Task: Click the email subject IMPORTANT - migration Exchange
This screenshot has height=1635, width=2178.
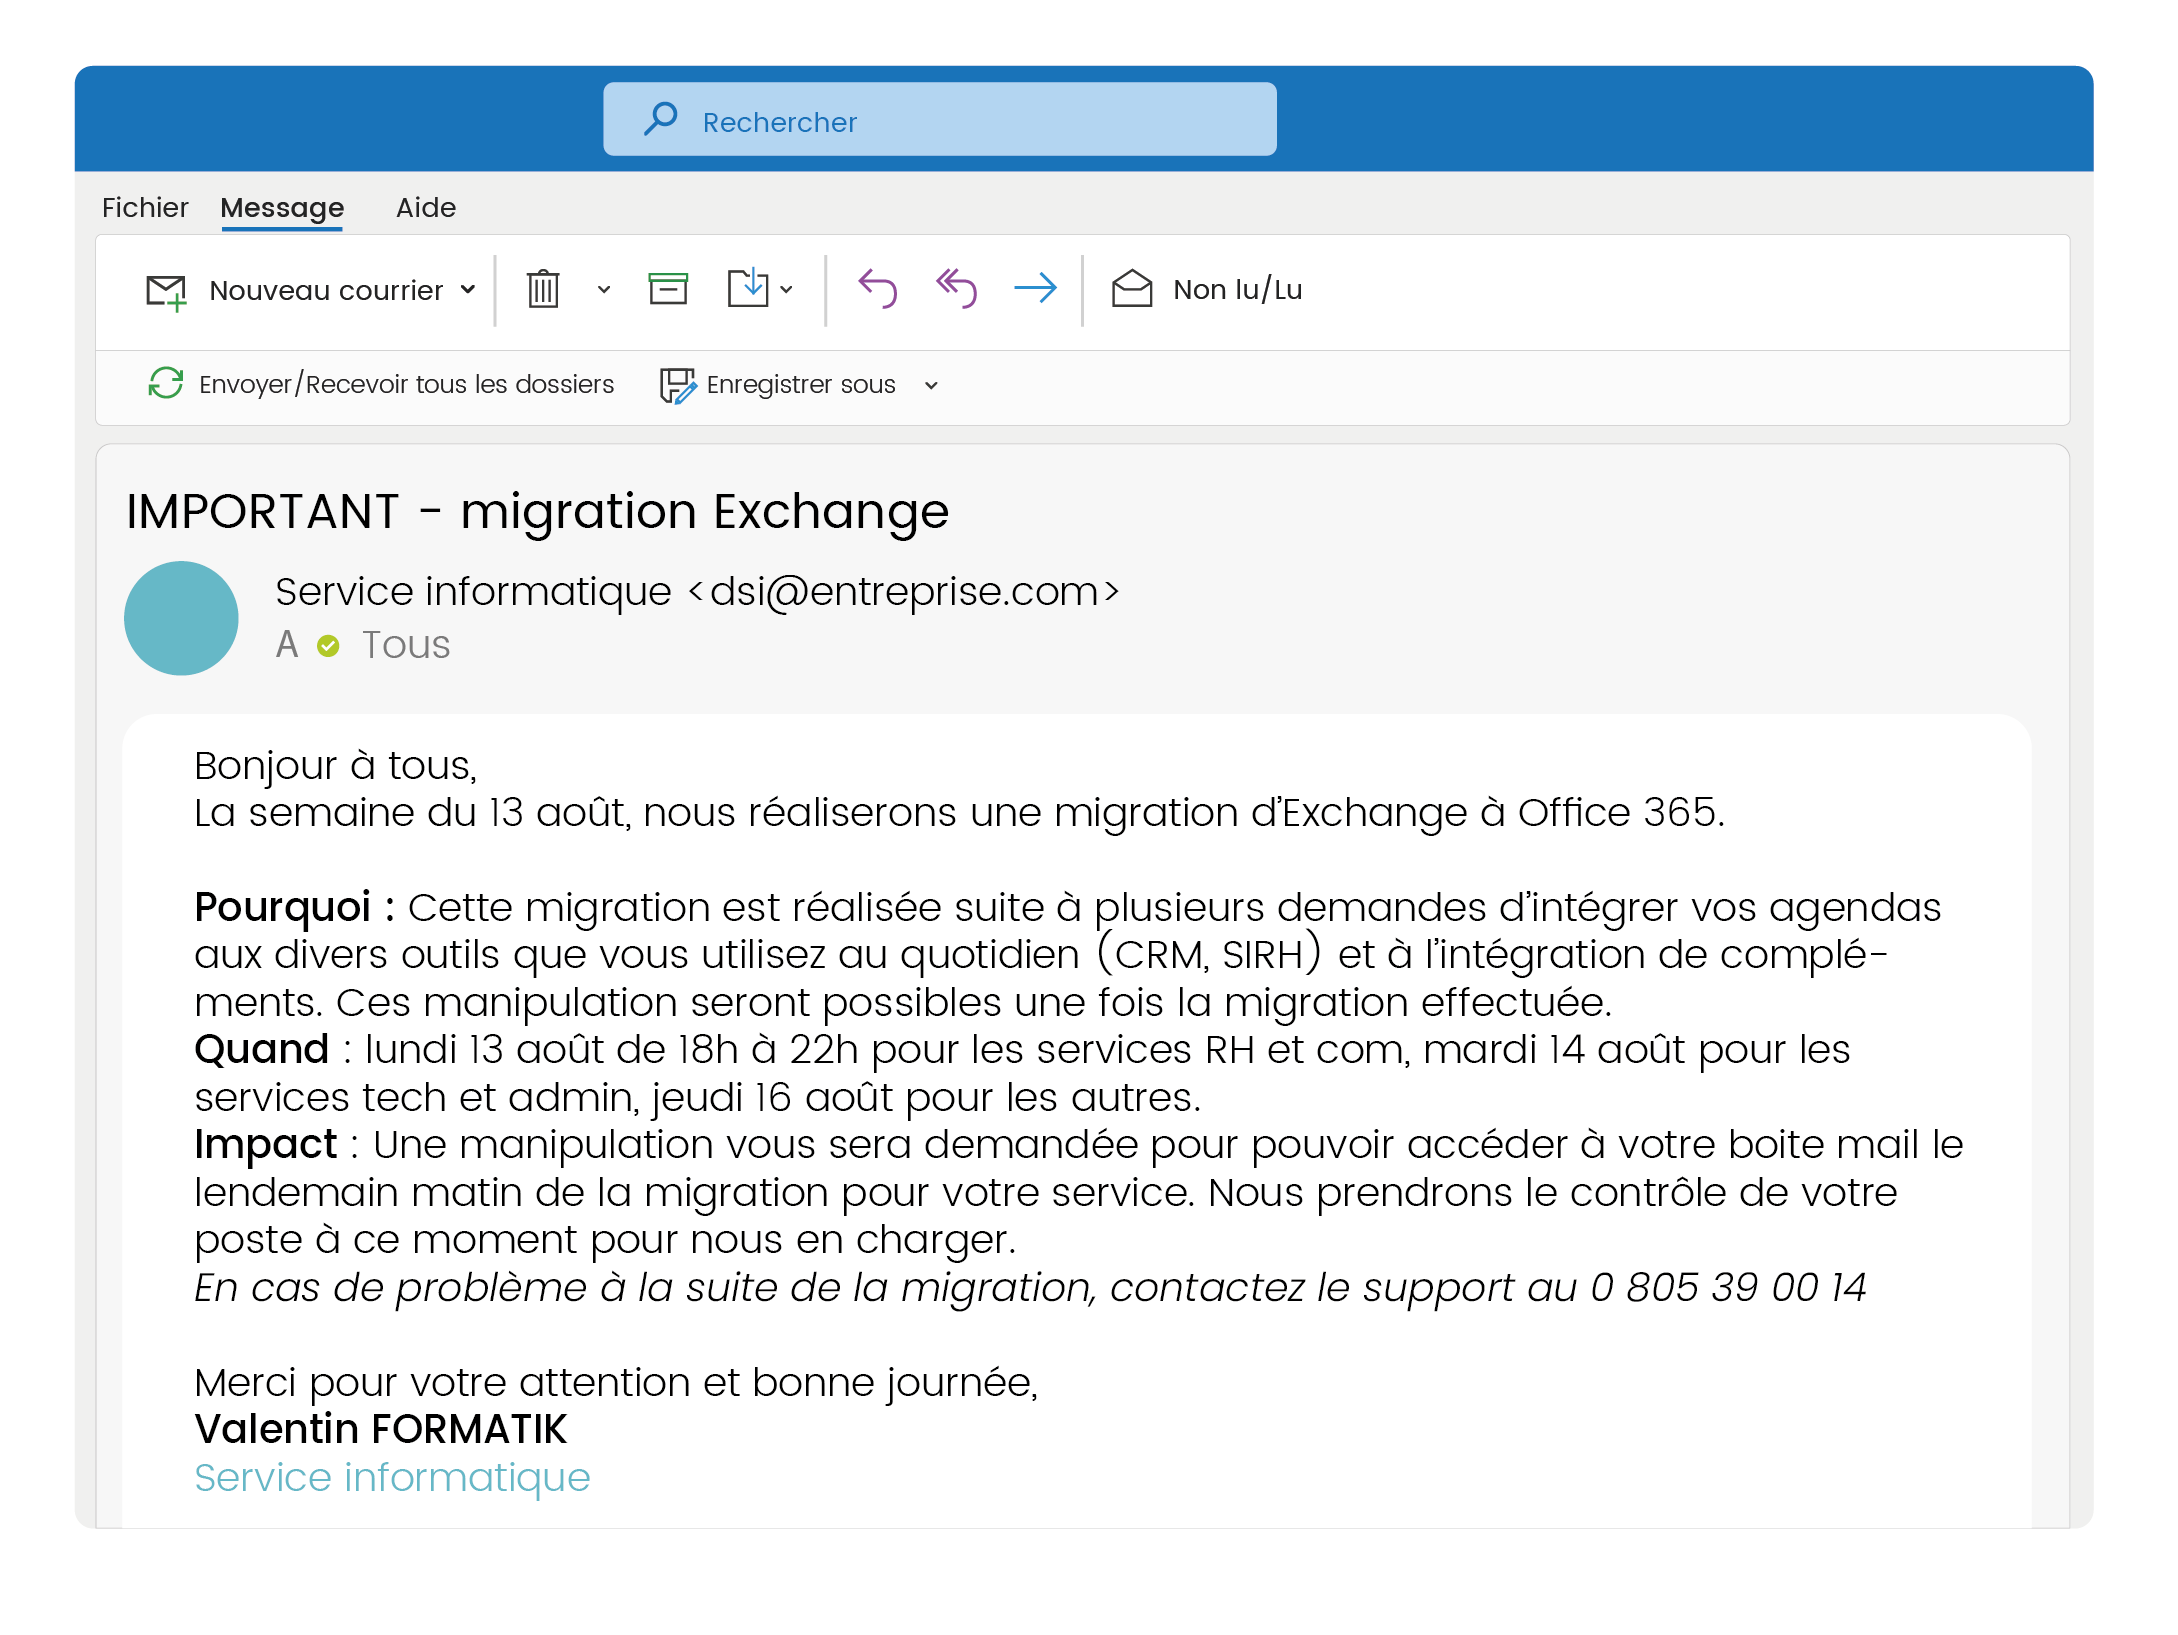Action: click(x=537, y=512)
